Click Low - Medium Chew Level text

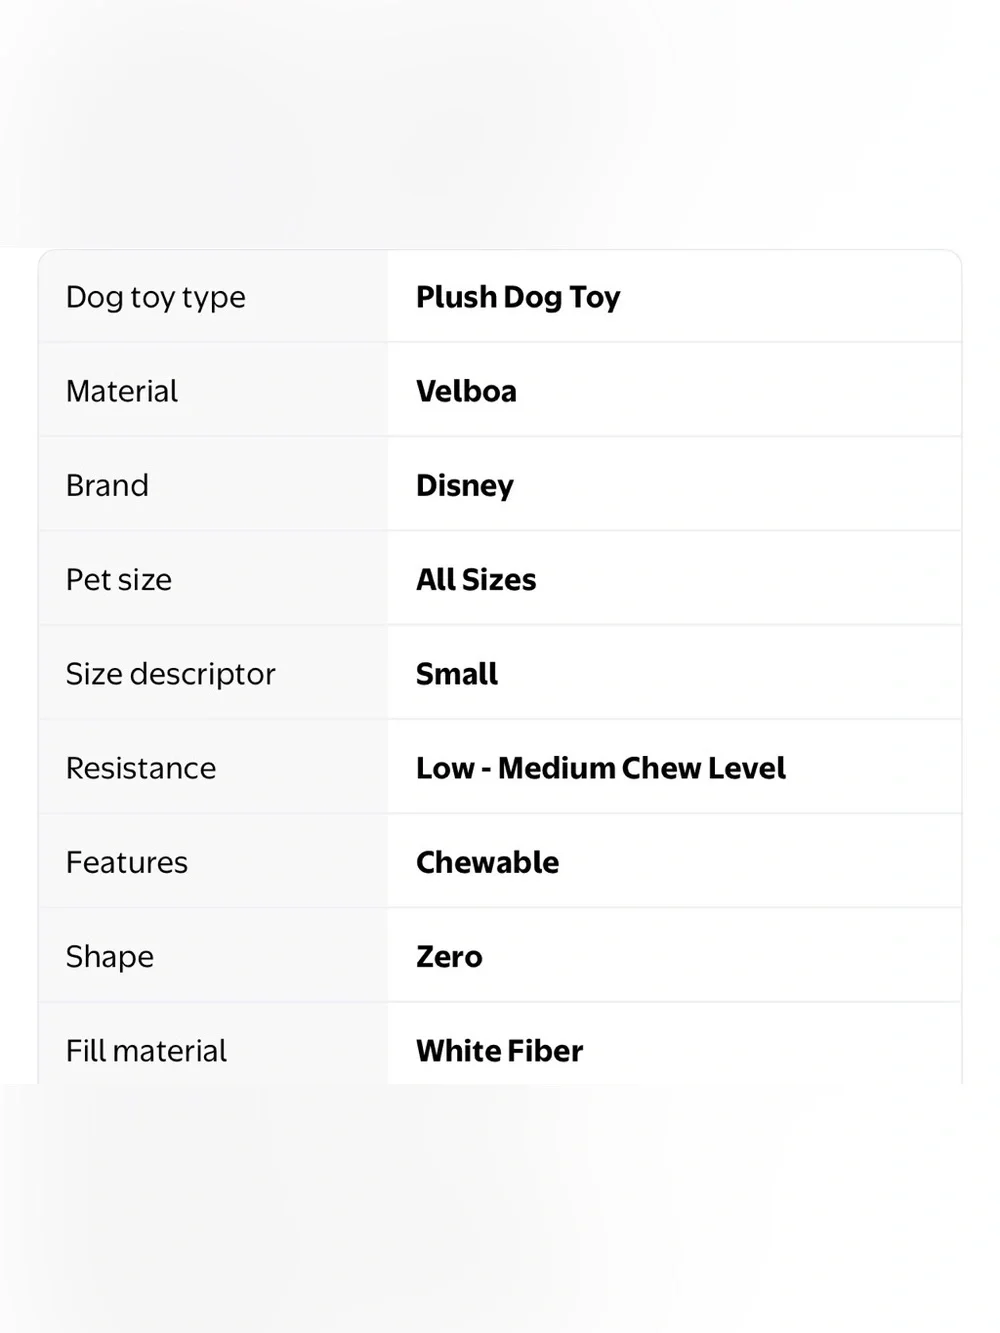point(601,768)
